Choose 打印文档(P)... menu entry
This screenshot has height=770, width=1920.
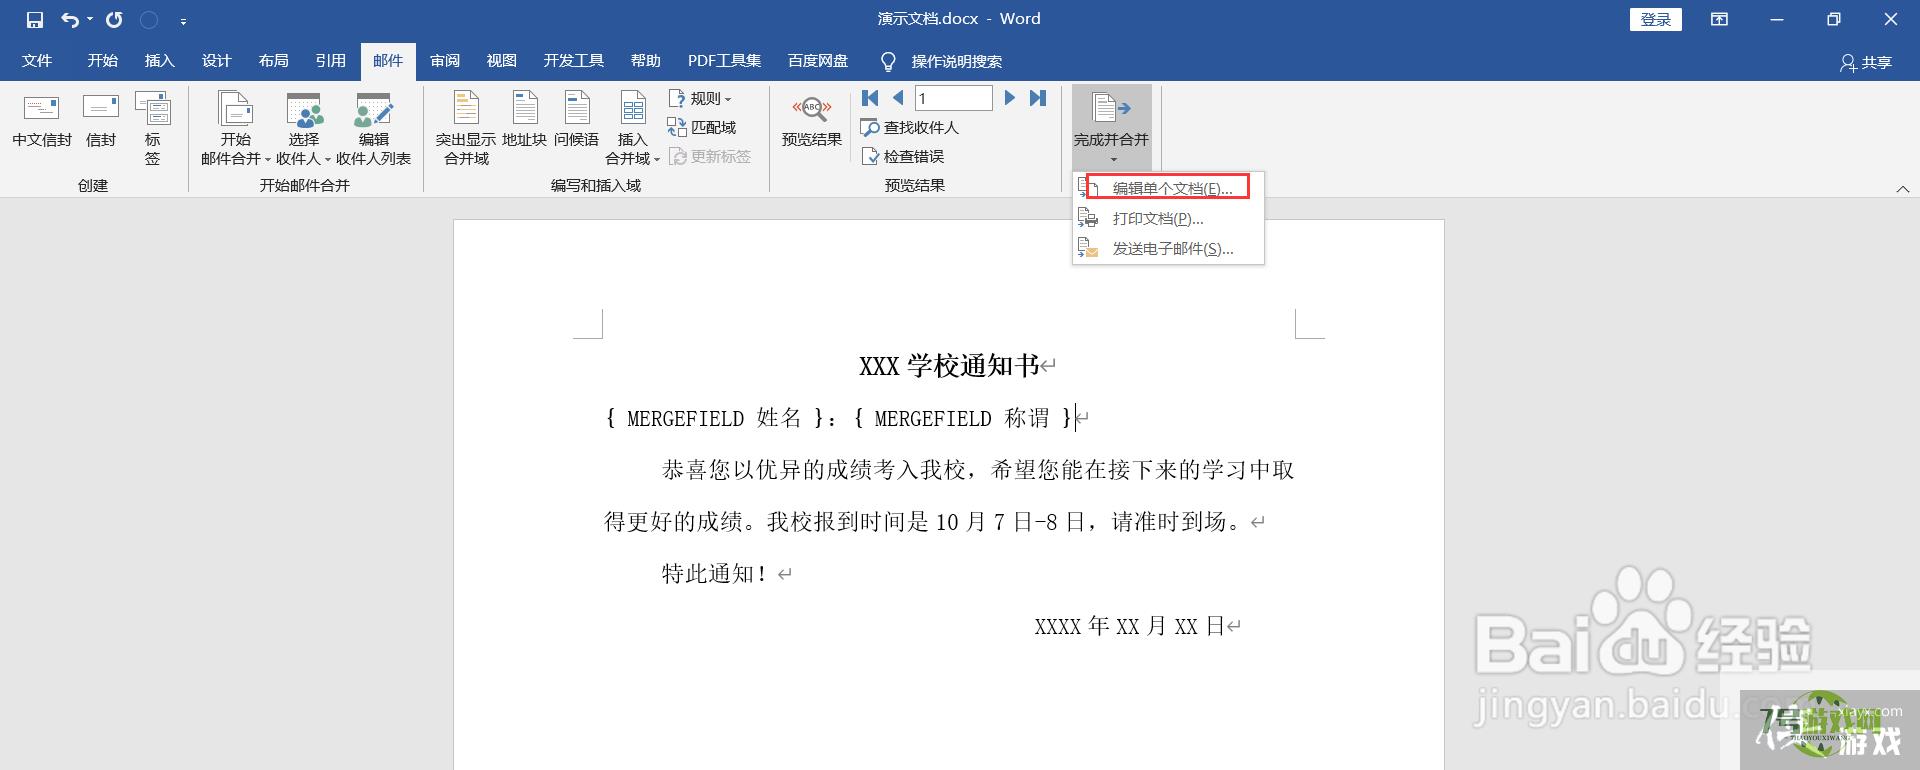coord(1168,218)
